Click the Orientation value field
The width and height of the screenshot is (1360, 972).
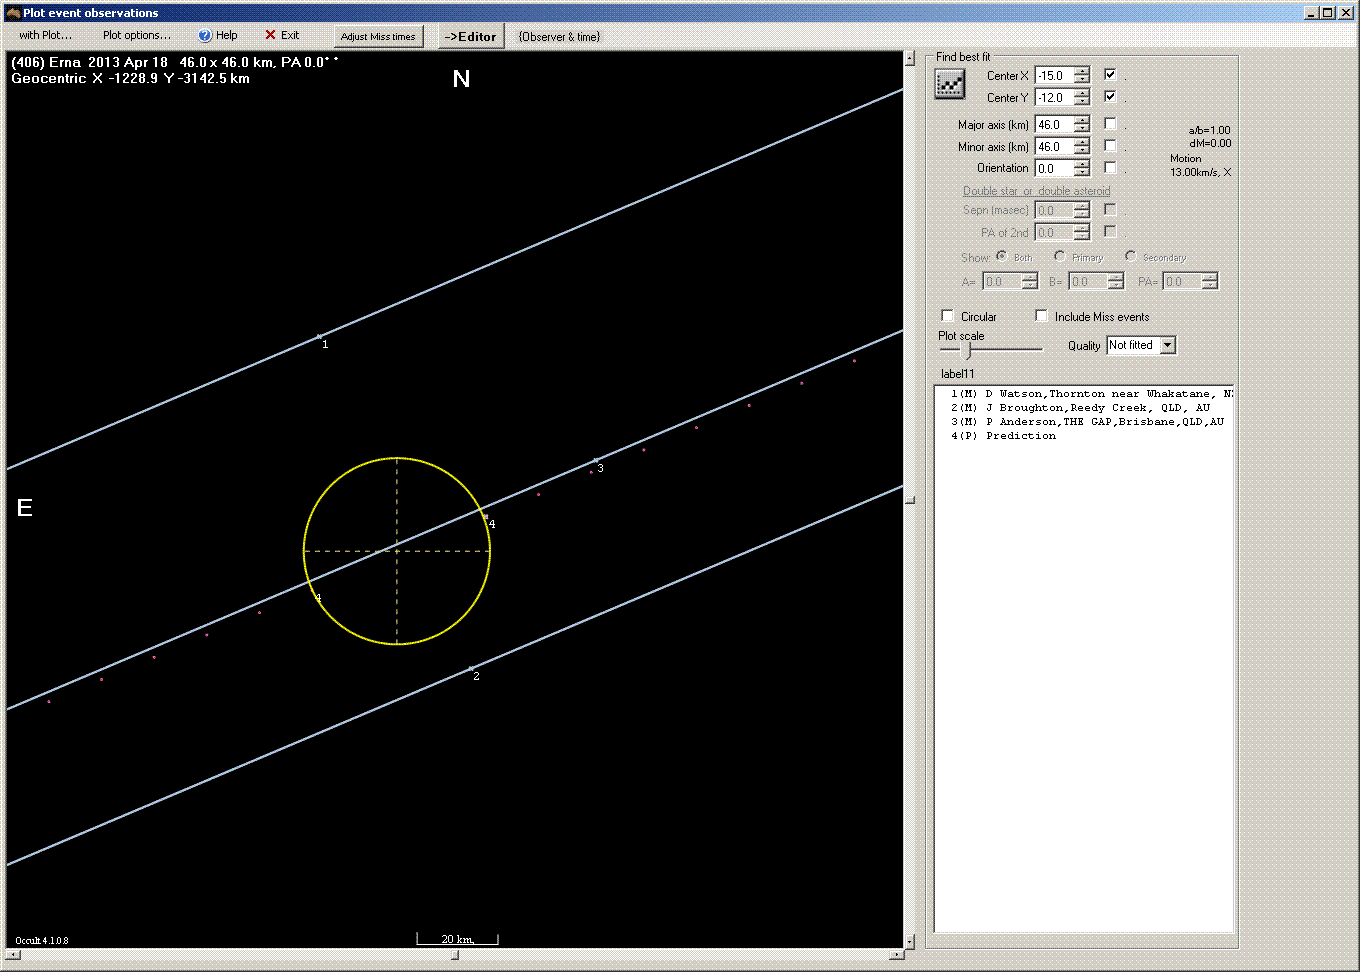tap(1054, 168)
